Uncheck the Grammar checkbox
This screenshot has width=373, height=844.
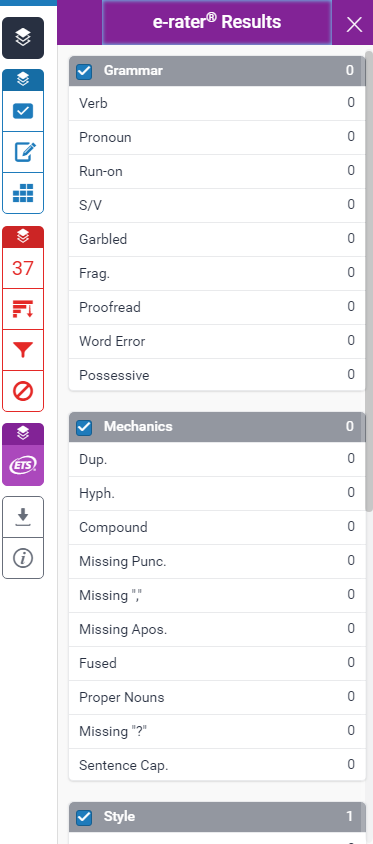(x=84, y=71)
